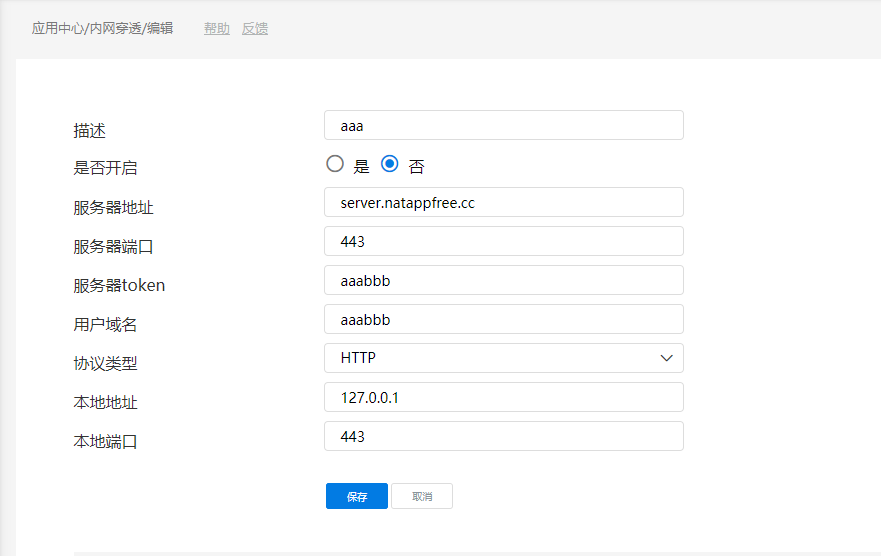
Task: Go to 应用中心 in the breadcrumb
Action: (59, 28)
